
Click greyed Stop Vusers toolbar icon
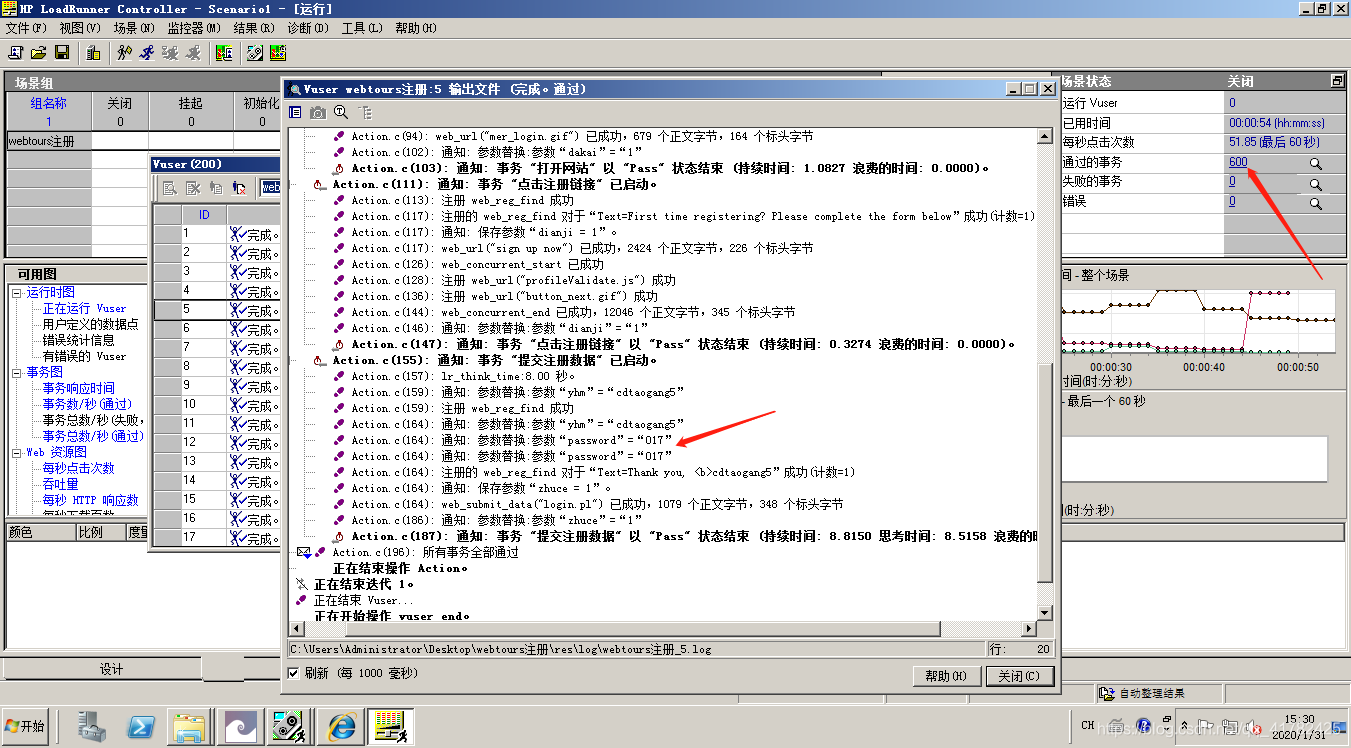click(x=193, y=53)
